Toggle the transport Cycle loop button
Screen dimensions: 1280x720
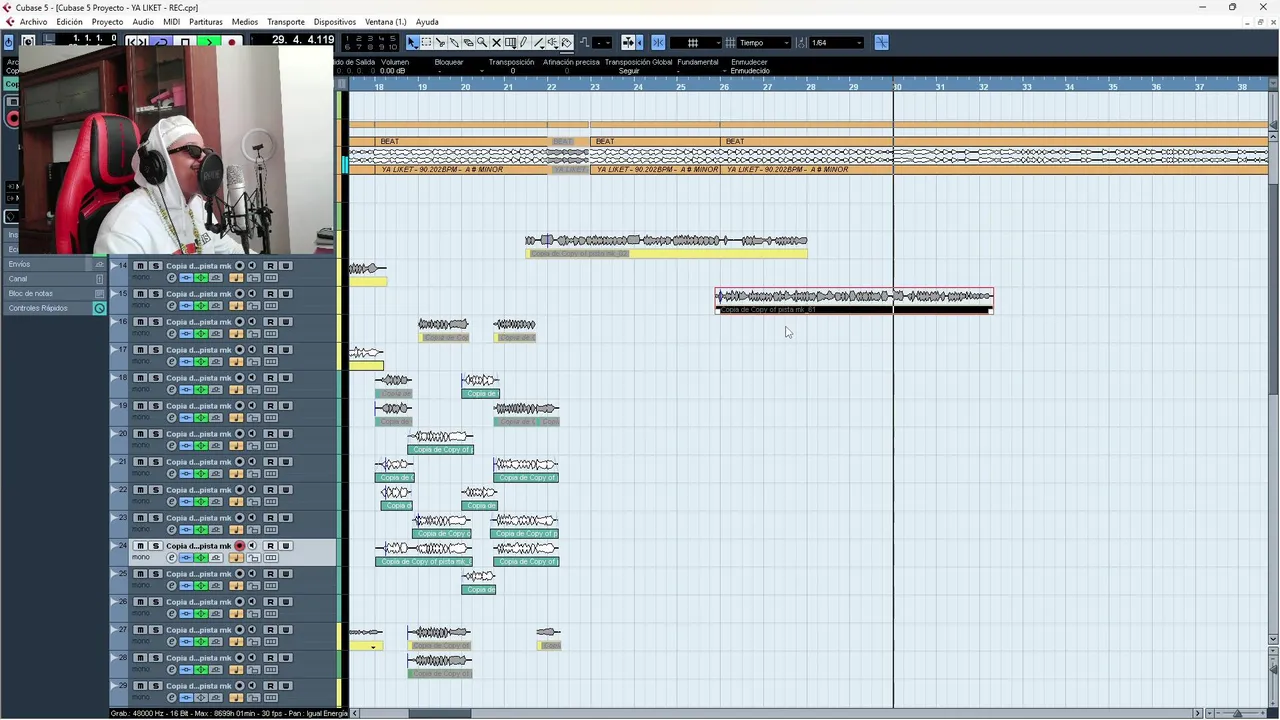(161, 42)
